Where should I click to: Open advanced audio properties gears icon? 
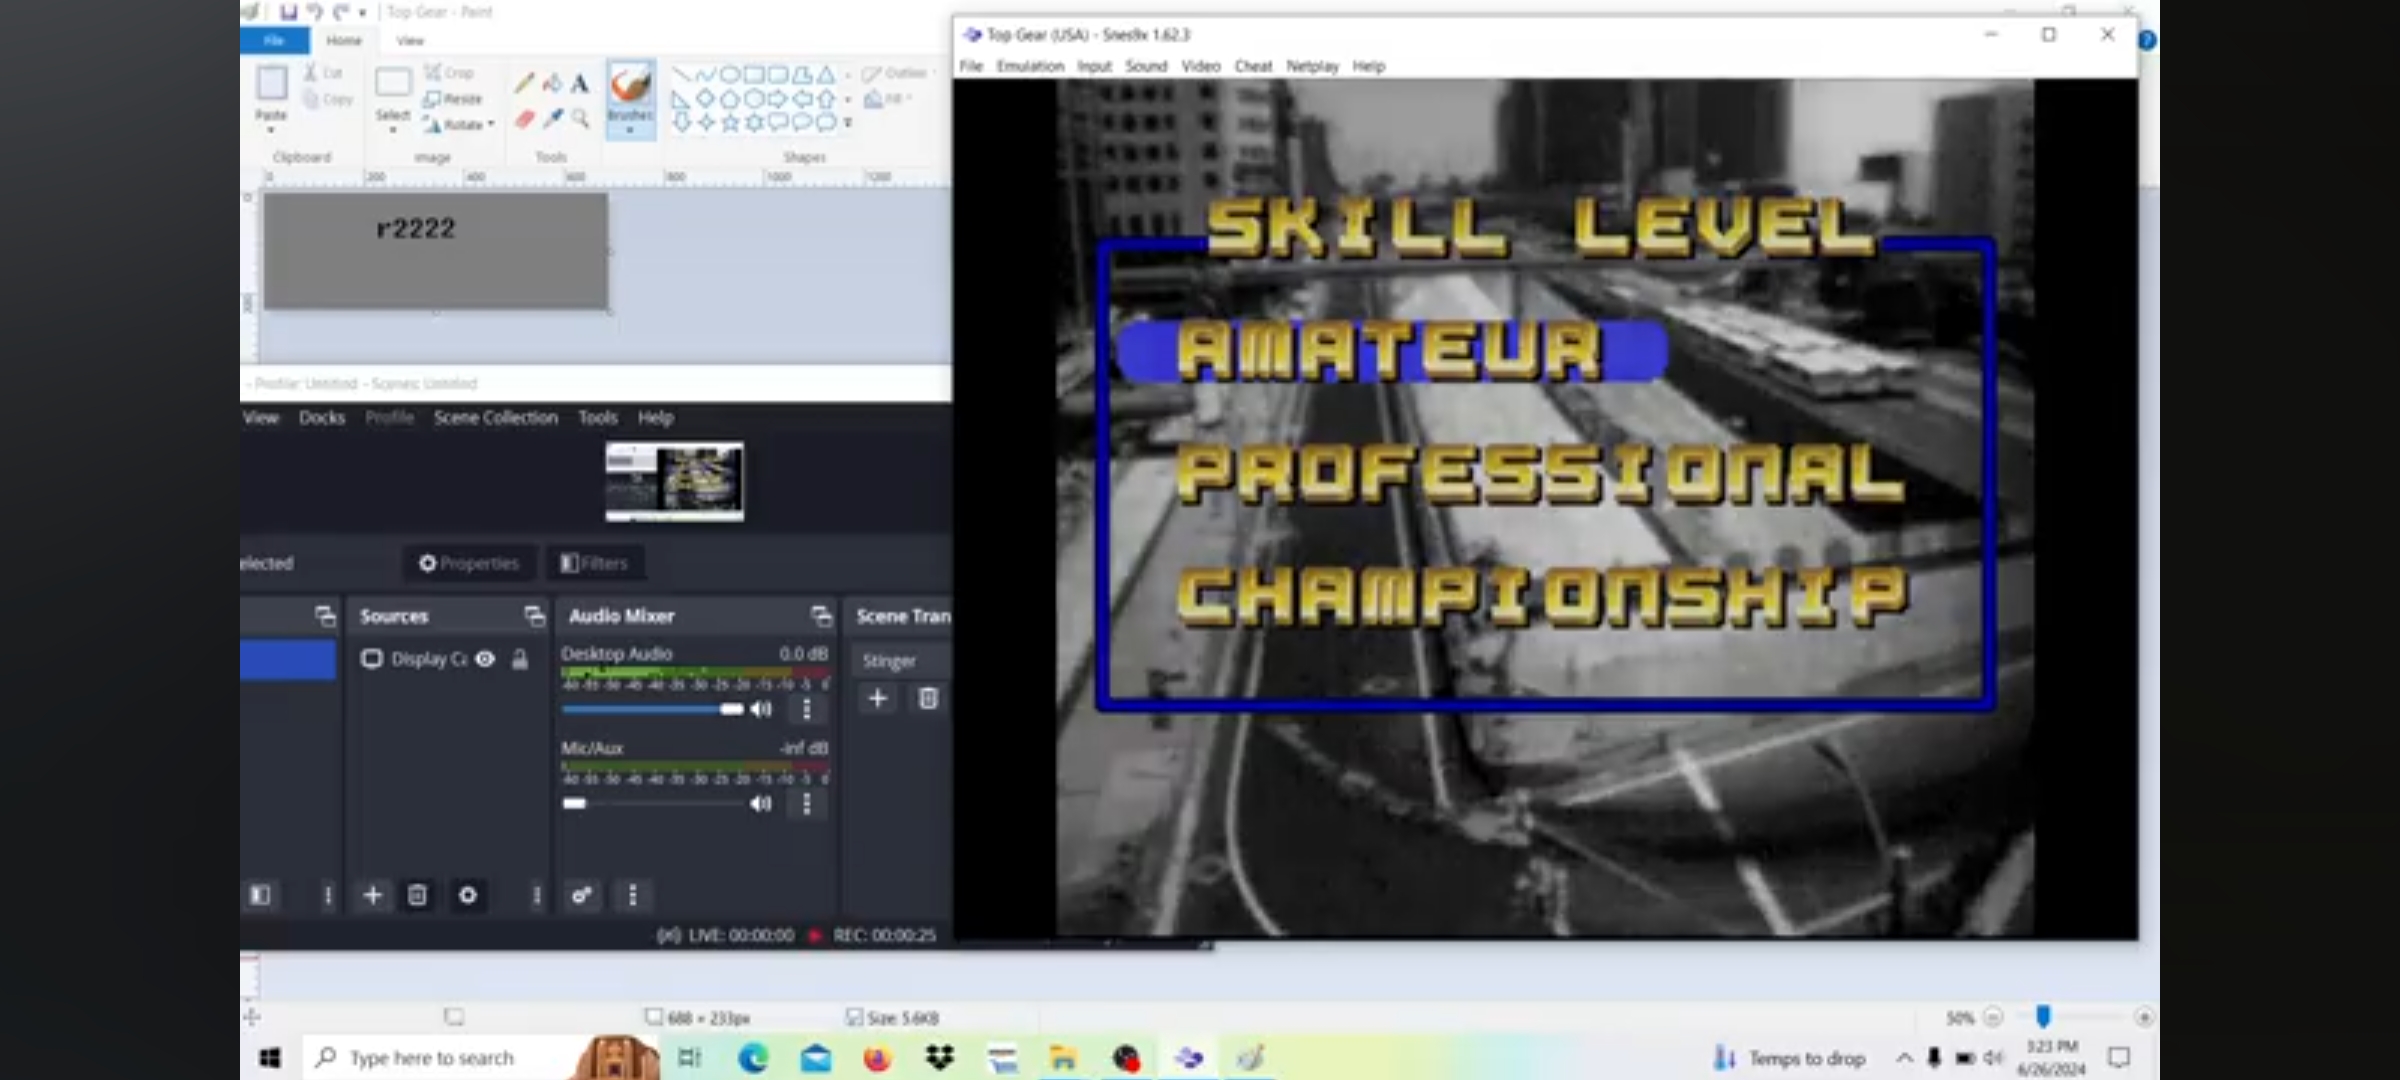coord(581,895)
